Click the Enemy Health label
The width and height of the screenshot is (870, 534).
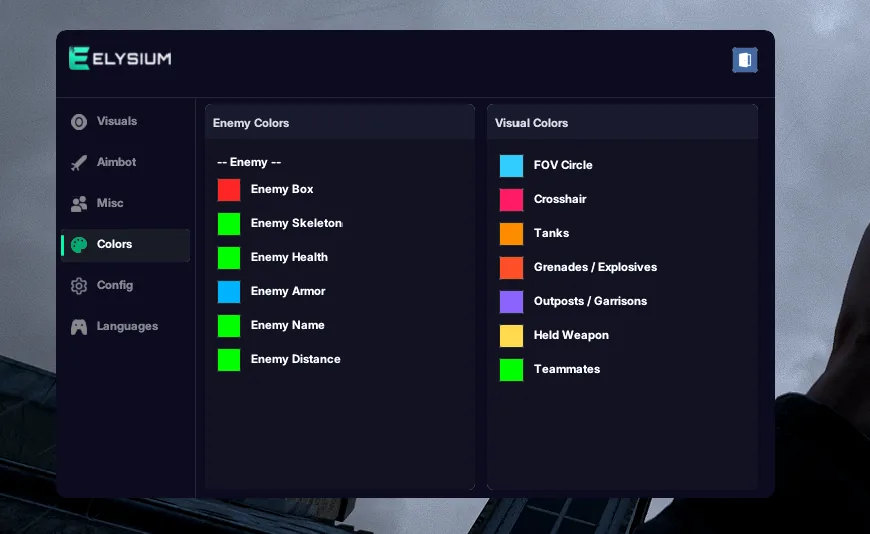tap(289, 257)
